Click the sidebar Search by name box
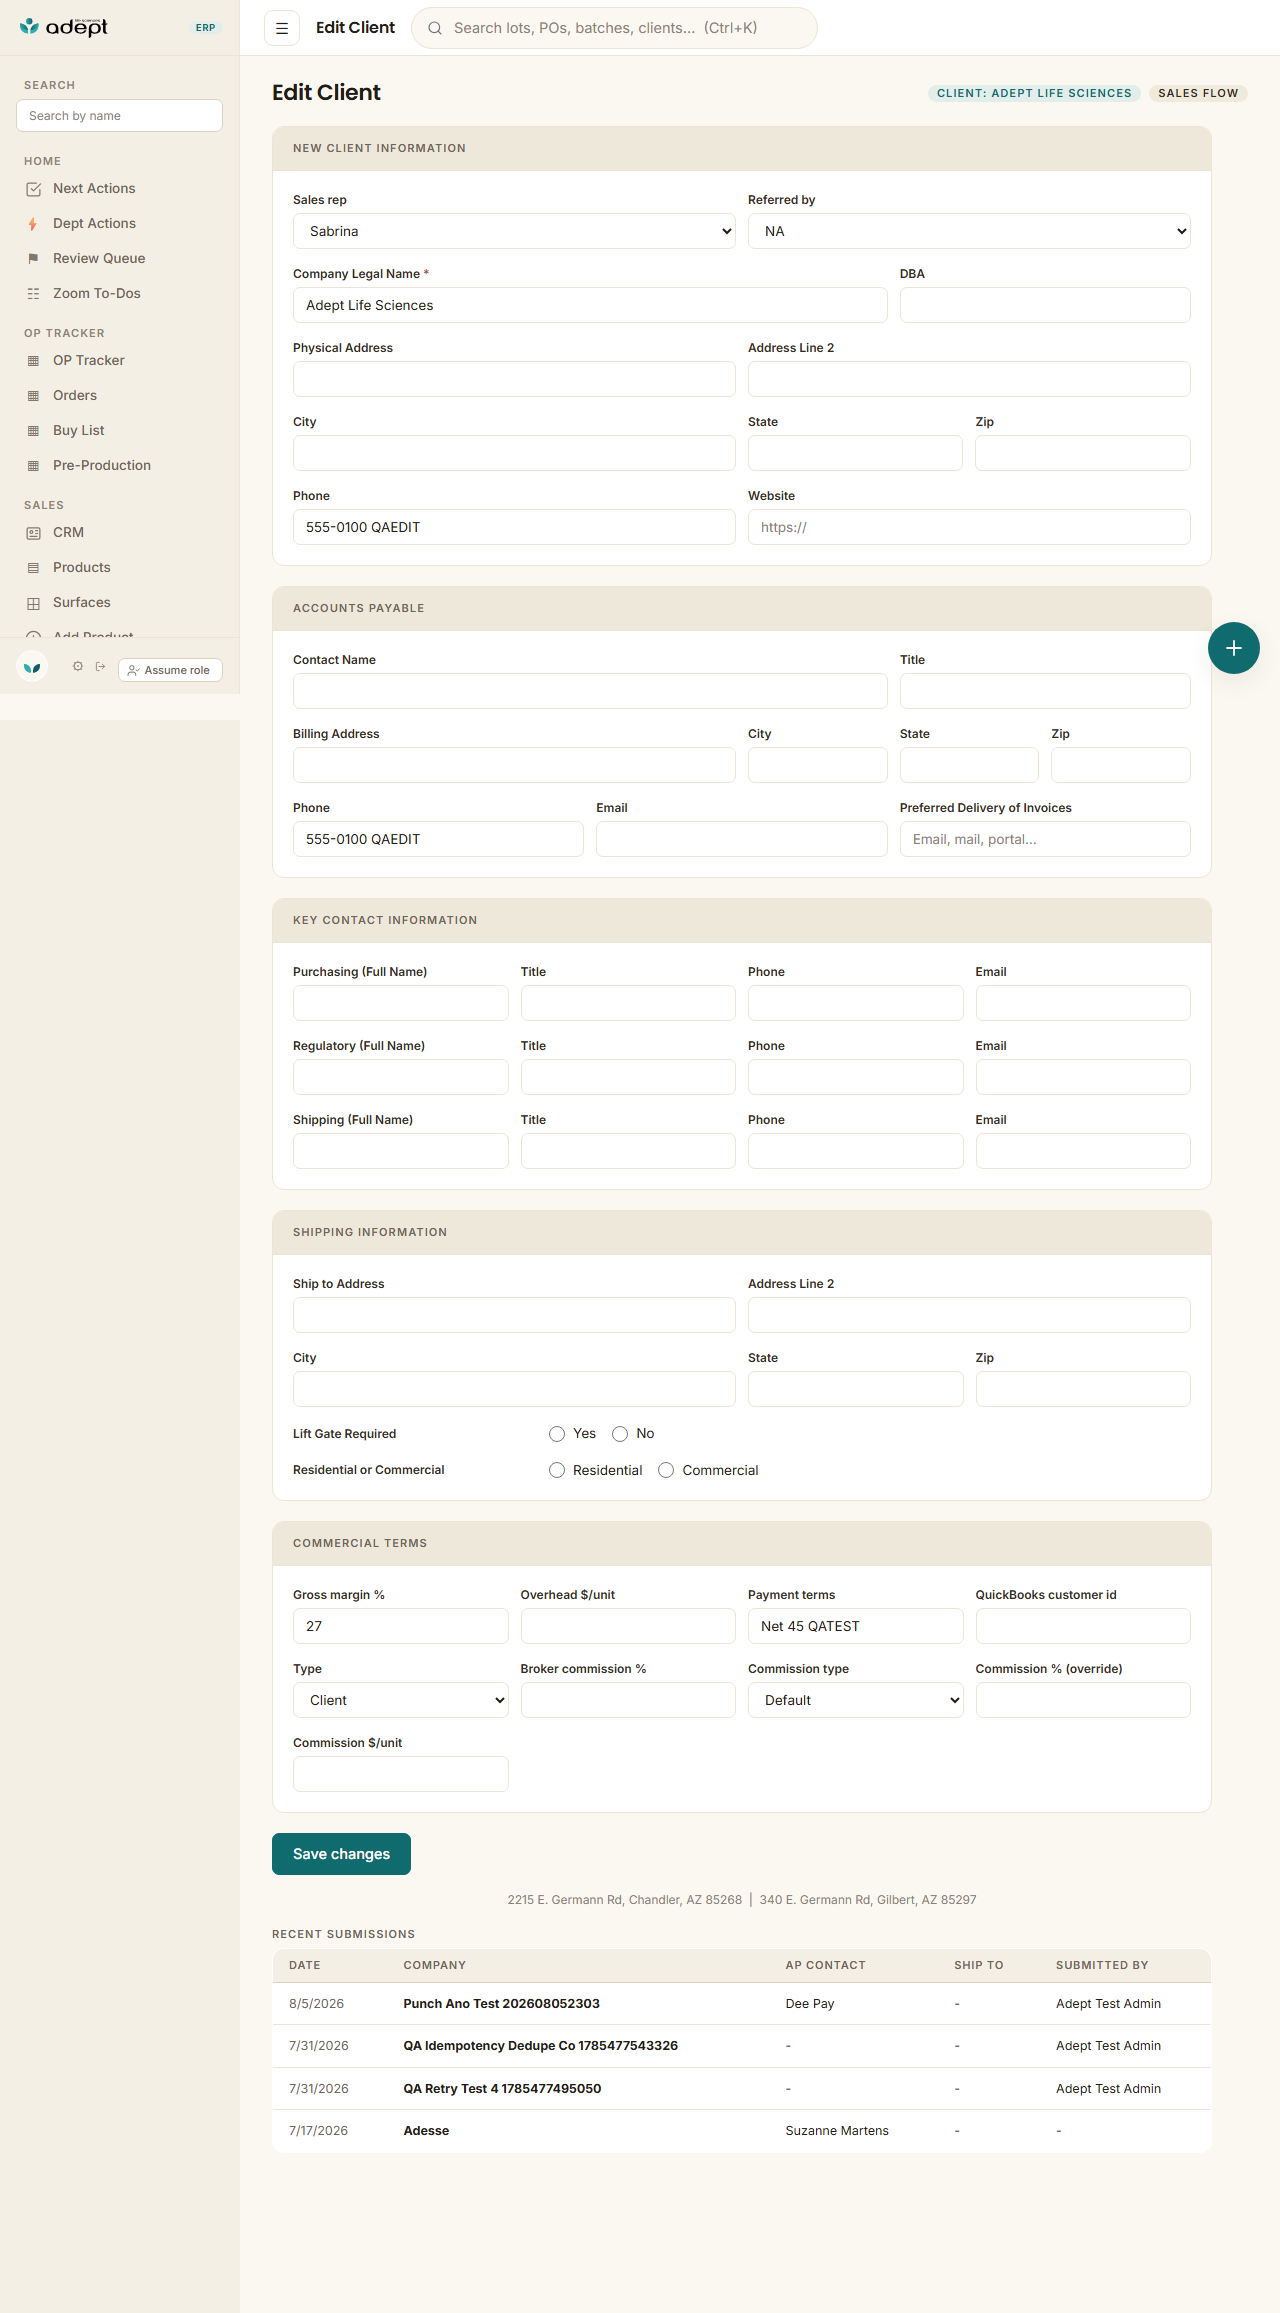Screen dimensions: 1280x2313 (x=120, y=116)
